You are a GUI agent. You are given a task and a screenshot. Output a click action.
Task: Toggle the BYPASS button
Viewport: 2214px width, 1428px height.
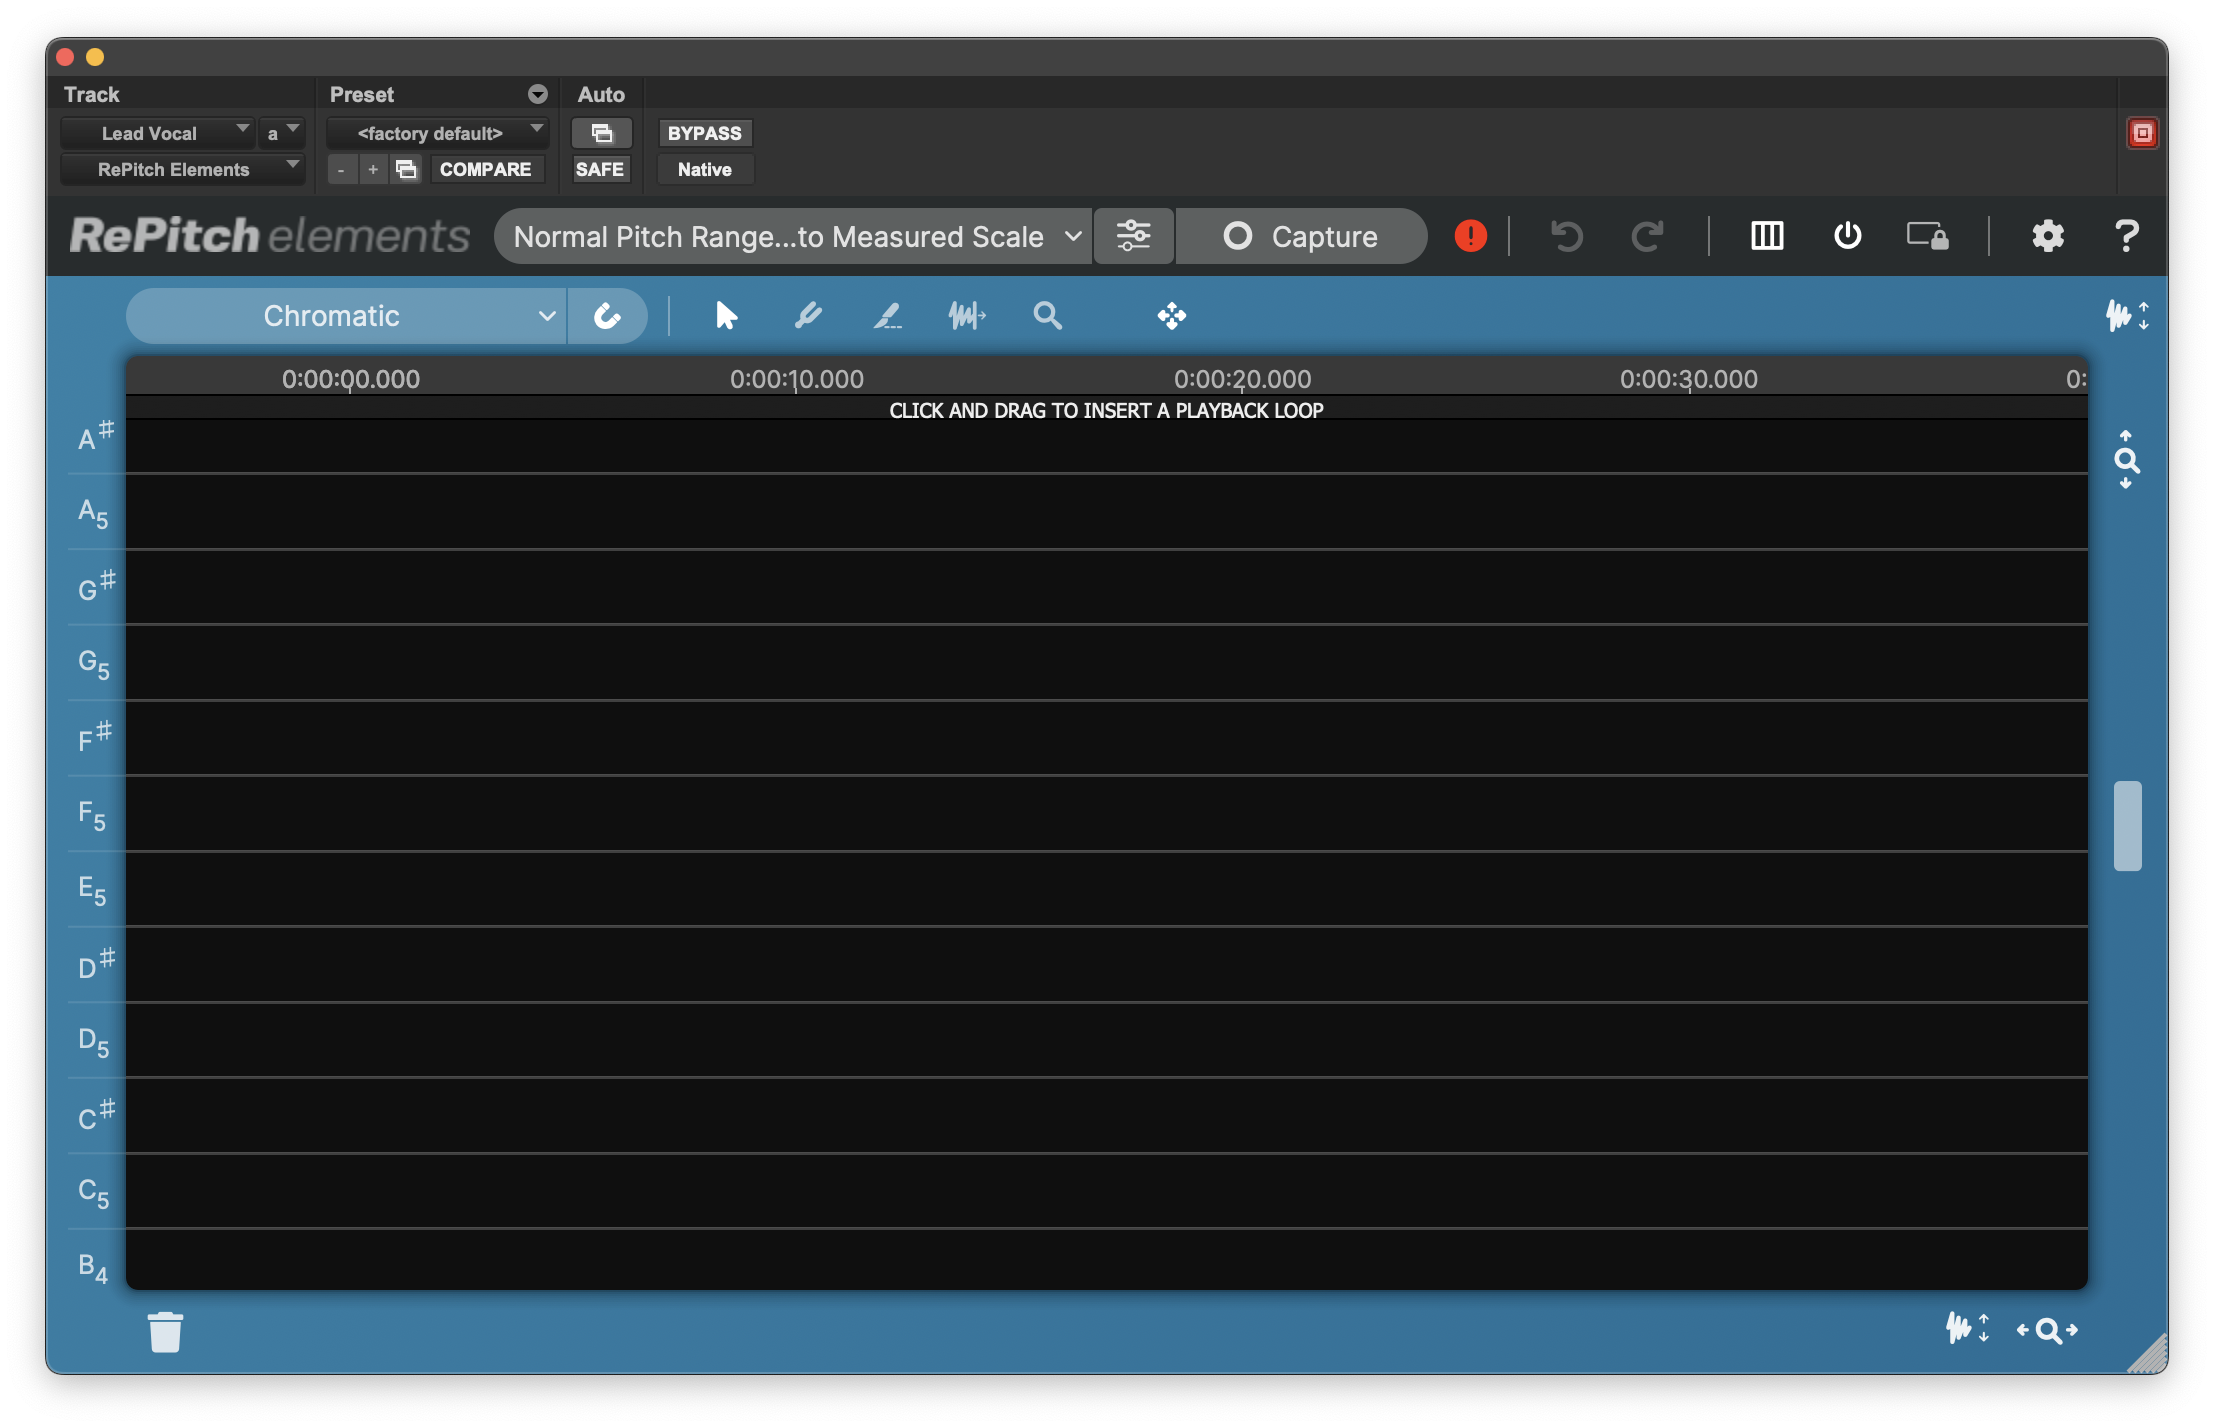click(x=704, y=133)
